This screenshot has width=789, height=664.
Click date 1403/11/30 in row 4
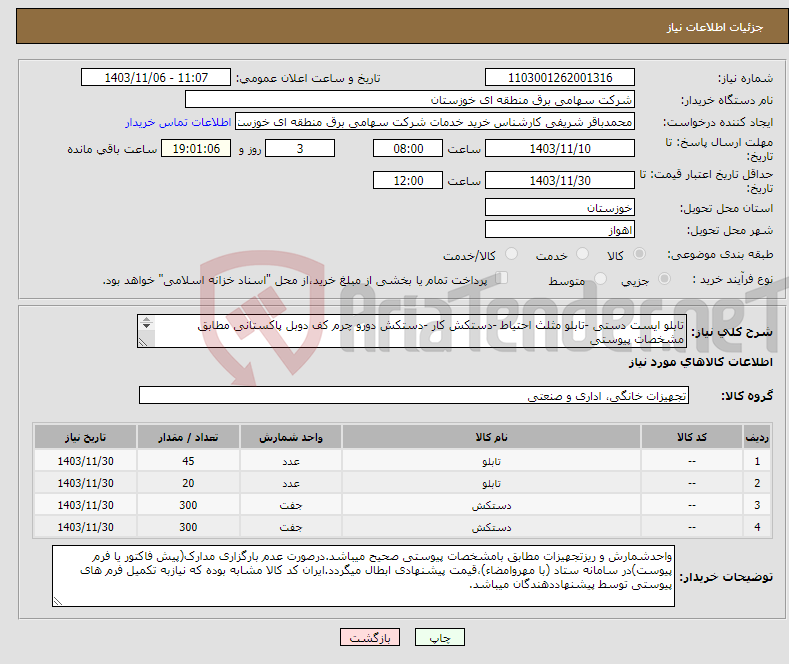coord(86,528)
